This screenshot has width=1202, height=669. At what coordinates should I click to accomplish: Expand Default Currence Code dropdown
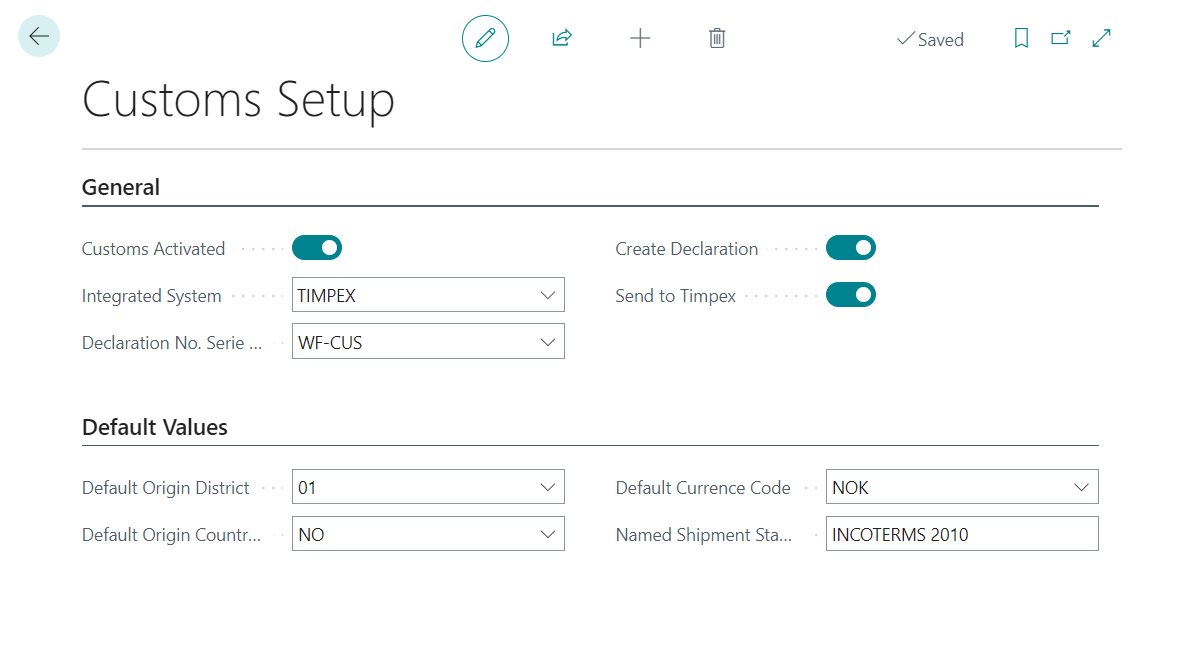[x=1081, y=488]
